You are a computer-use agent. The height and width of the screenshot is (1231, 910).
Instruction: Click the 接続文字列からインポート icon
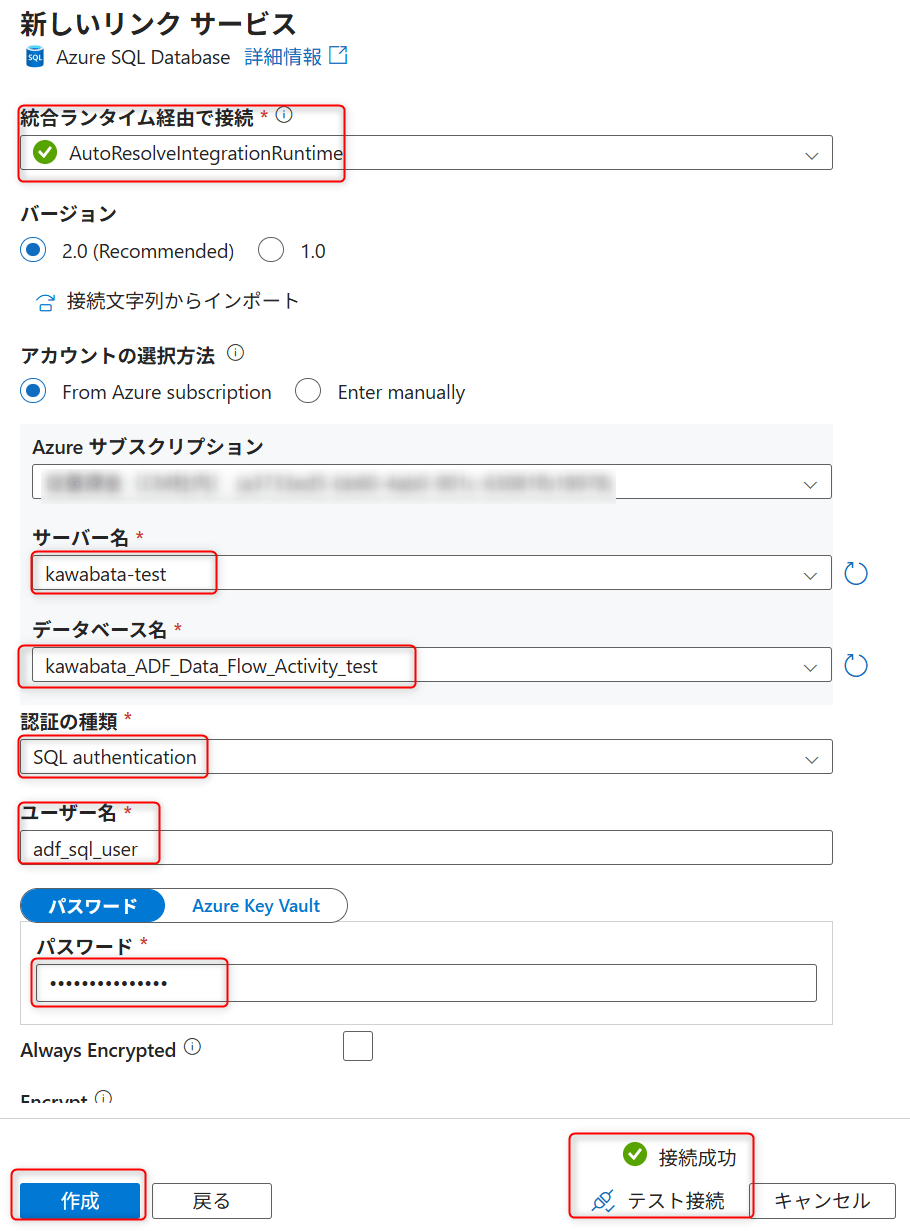(x=46, y=302)
